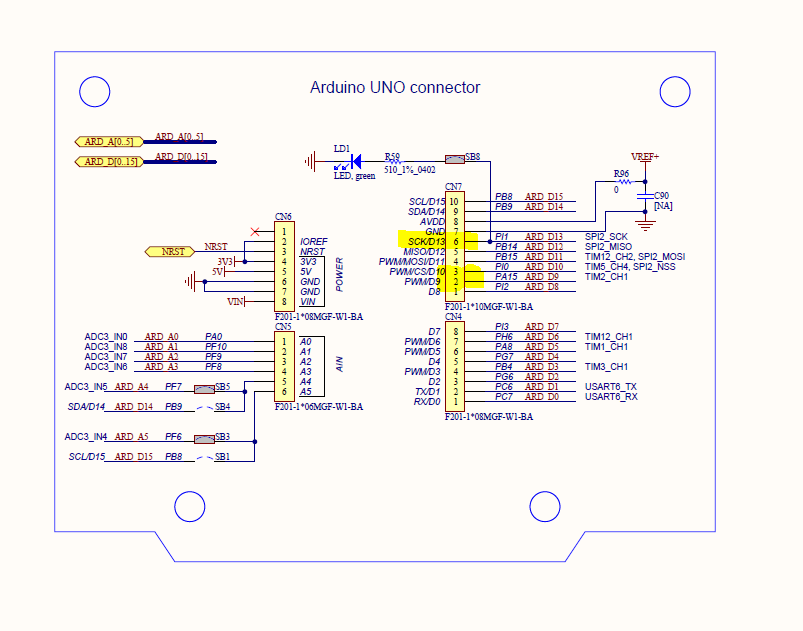This screenshot has height=631, width=803.
Task: Click the ground symbol below C90
Action: click(x=645, y=226)
